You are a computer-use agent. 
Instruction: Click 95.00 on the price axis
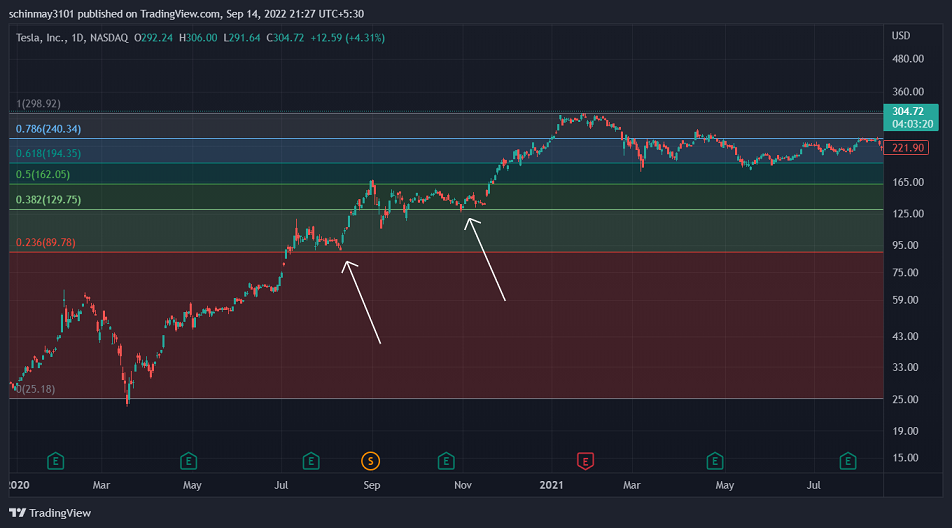tap(905, 245)
